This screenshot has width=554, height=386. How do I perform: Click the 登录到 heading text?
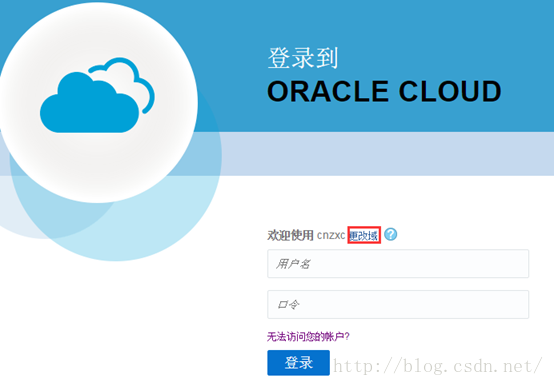(x=303, y=58)
